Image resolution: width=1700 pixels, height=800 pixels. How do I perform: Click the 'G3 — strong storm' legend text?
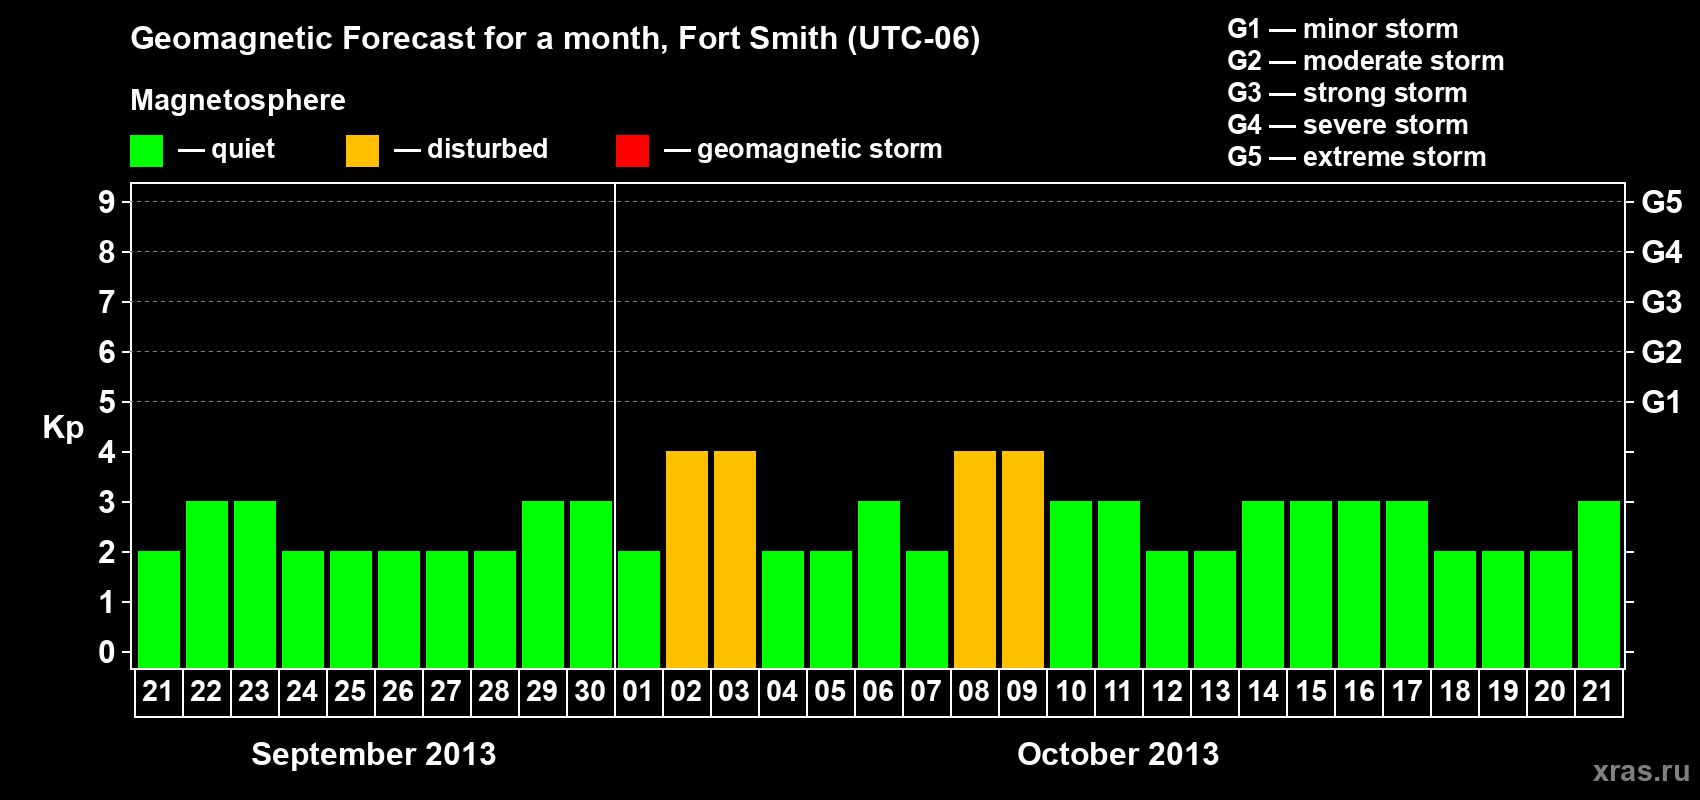tap(1348, 93)
